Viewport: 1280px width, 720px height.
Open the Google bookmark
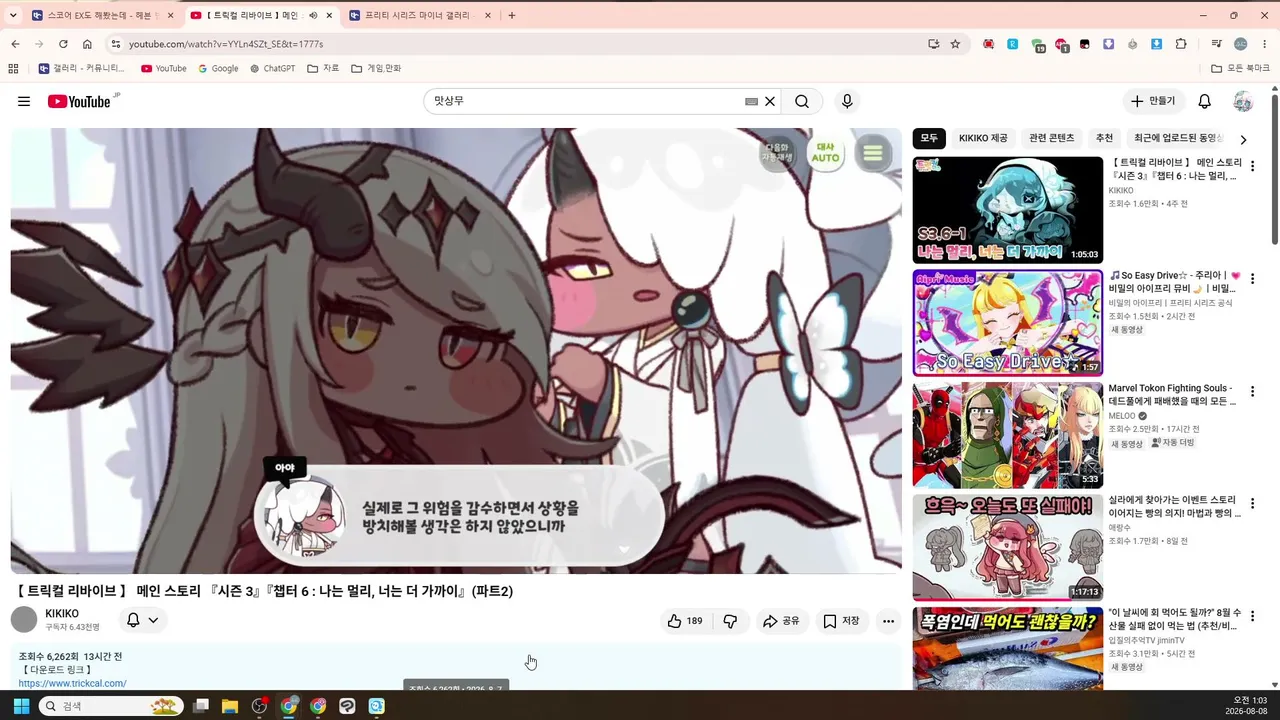(218, 68)
